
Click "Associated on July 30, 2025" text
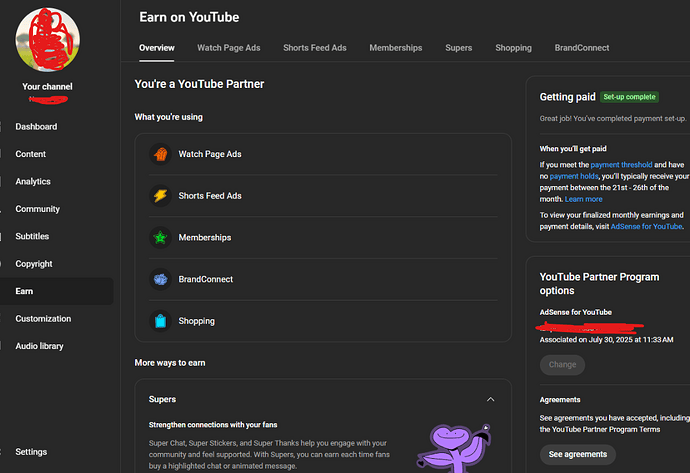[606, 340]
